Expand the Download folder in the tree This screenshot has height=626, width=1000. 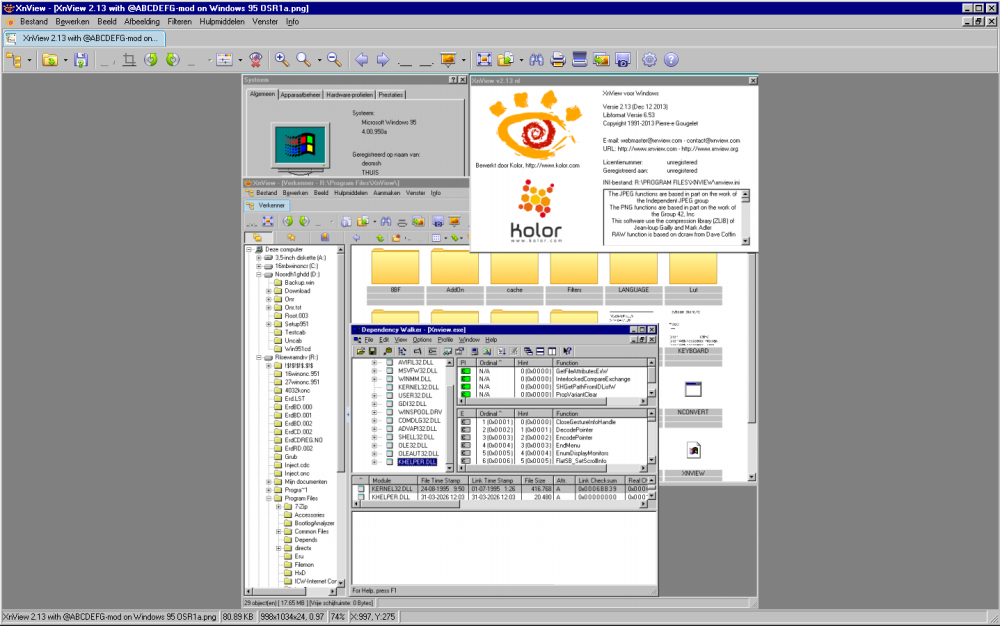(x=268, y=291)
